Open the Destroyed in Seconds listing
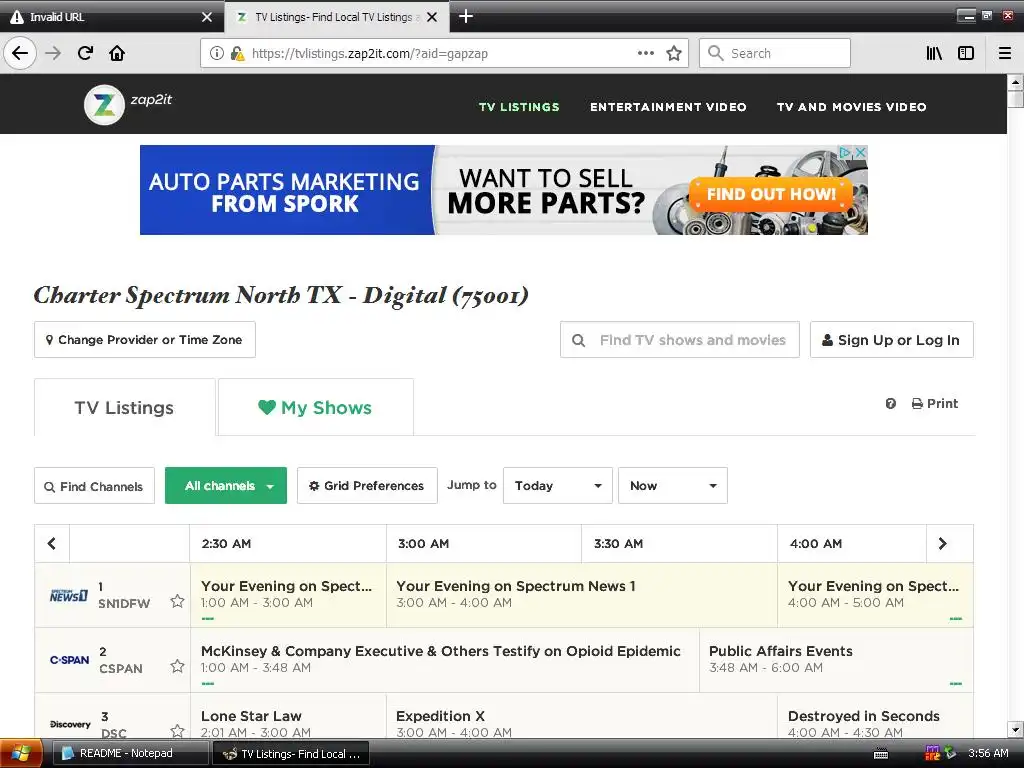 [x=875, y=716]
